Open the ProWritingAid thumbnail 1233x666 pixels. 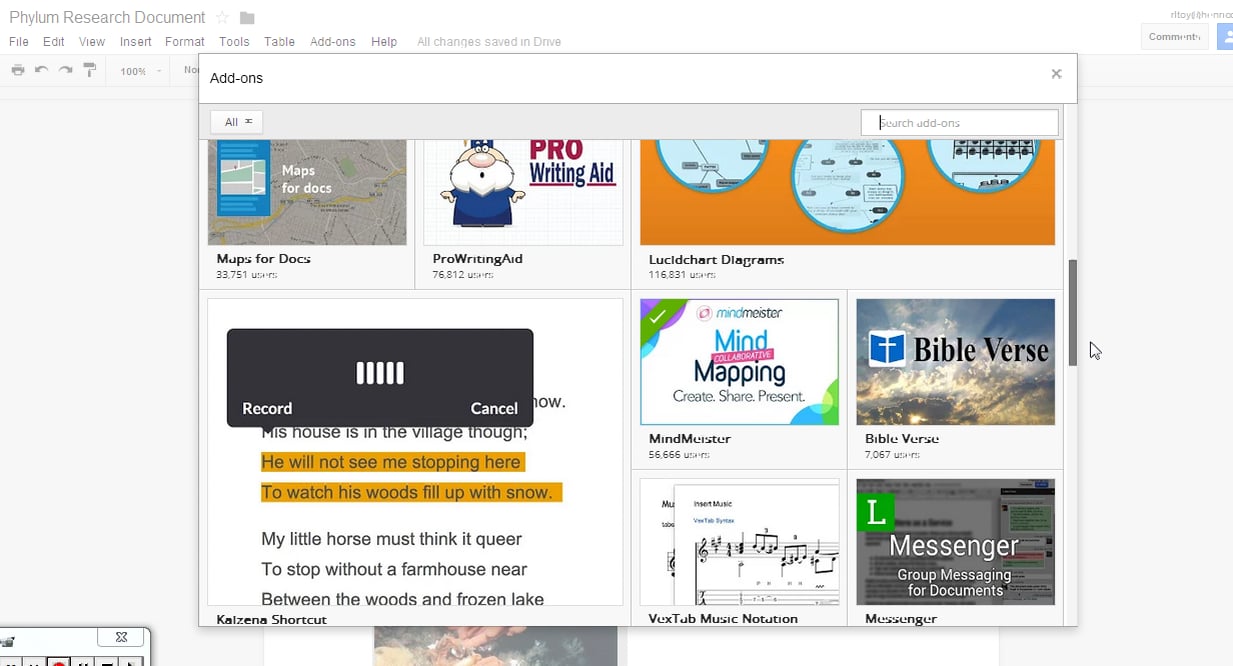[523, 192]
